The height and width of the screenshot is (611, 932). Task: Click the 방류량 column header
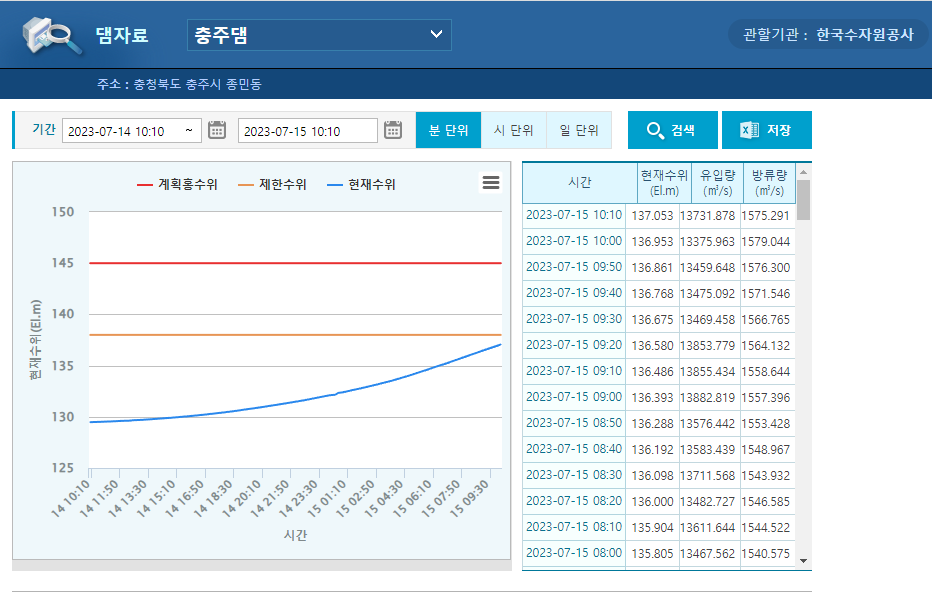click(769, 182)
